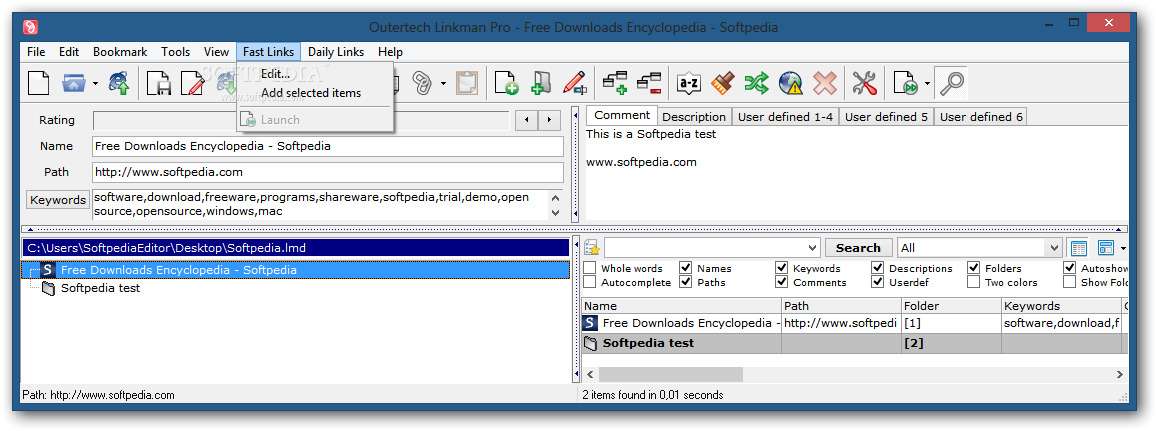The width and height of the screenshot is (1157, 431).
Task: Uncheck the Userdef search option
Action: coord(878,282)
